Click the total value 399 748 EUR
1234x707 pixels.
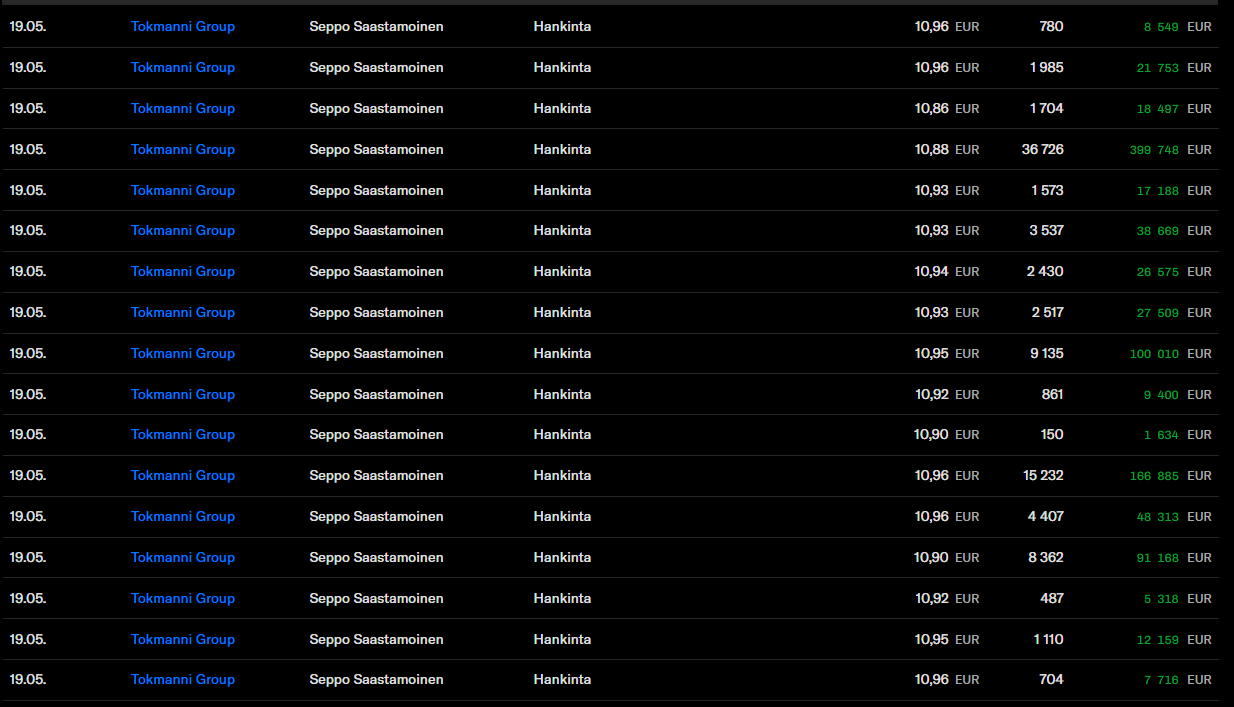pyautogui.click(x=1171, y=149)
